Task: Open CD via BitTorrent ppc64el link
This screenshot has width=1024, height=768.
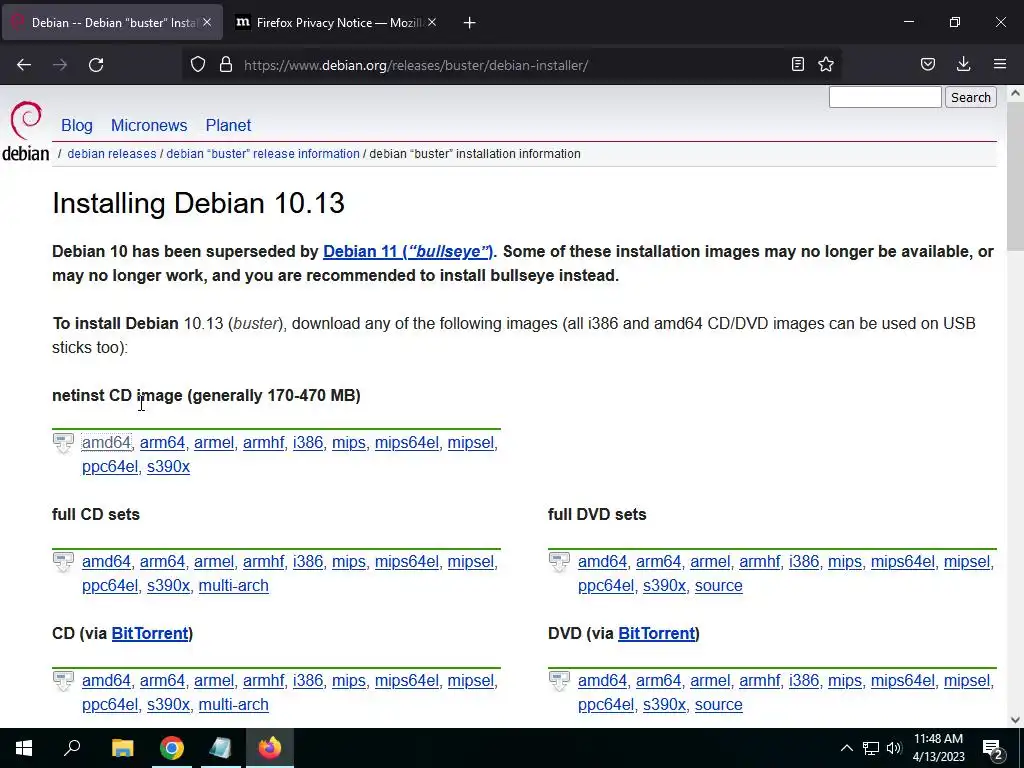Action: click(110, 705)
